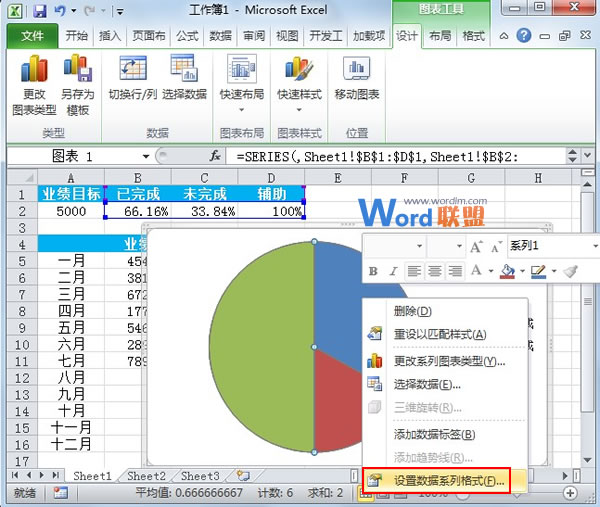The width and height of the screenshot is (600, 507).
Task: Open the Sheet3 worksheet tab
Action: 200,476
